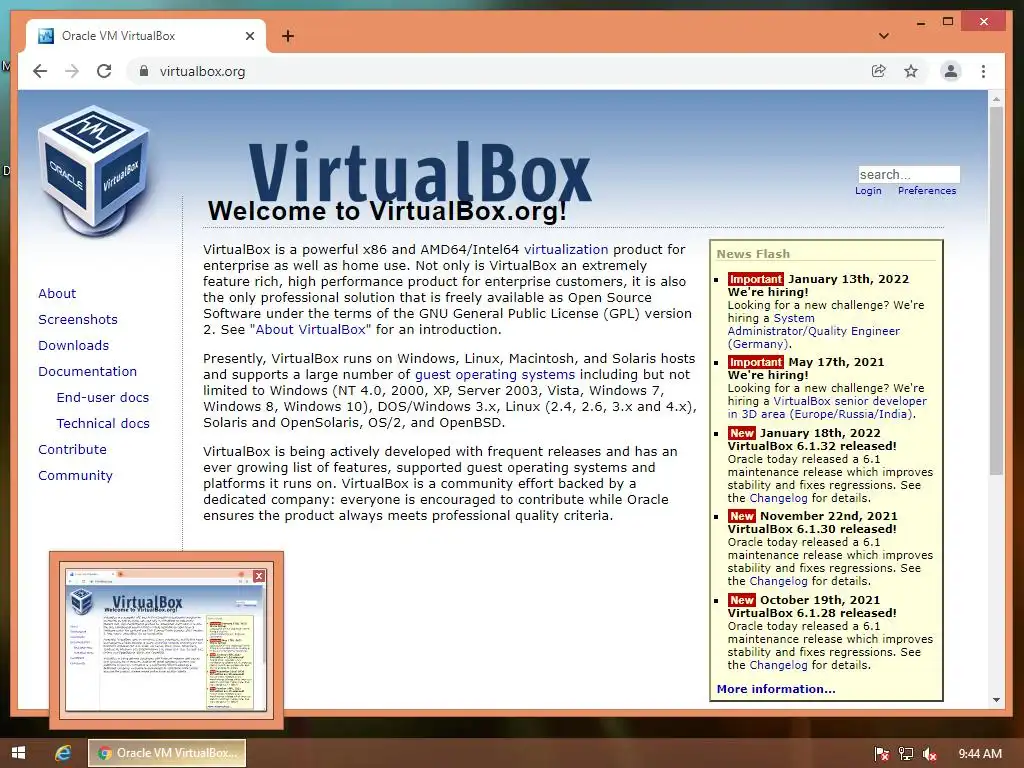Open Screenshots in the sidebar

[78, 319]
